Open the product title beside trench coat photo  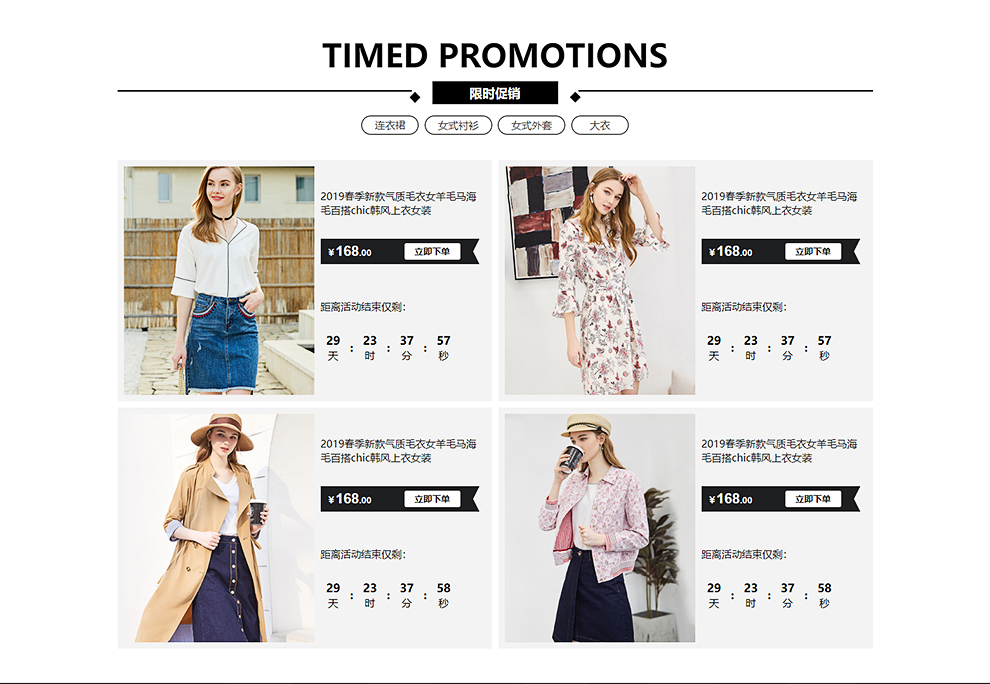pos(398,451)
